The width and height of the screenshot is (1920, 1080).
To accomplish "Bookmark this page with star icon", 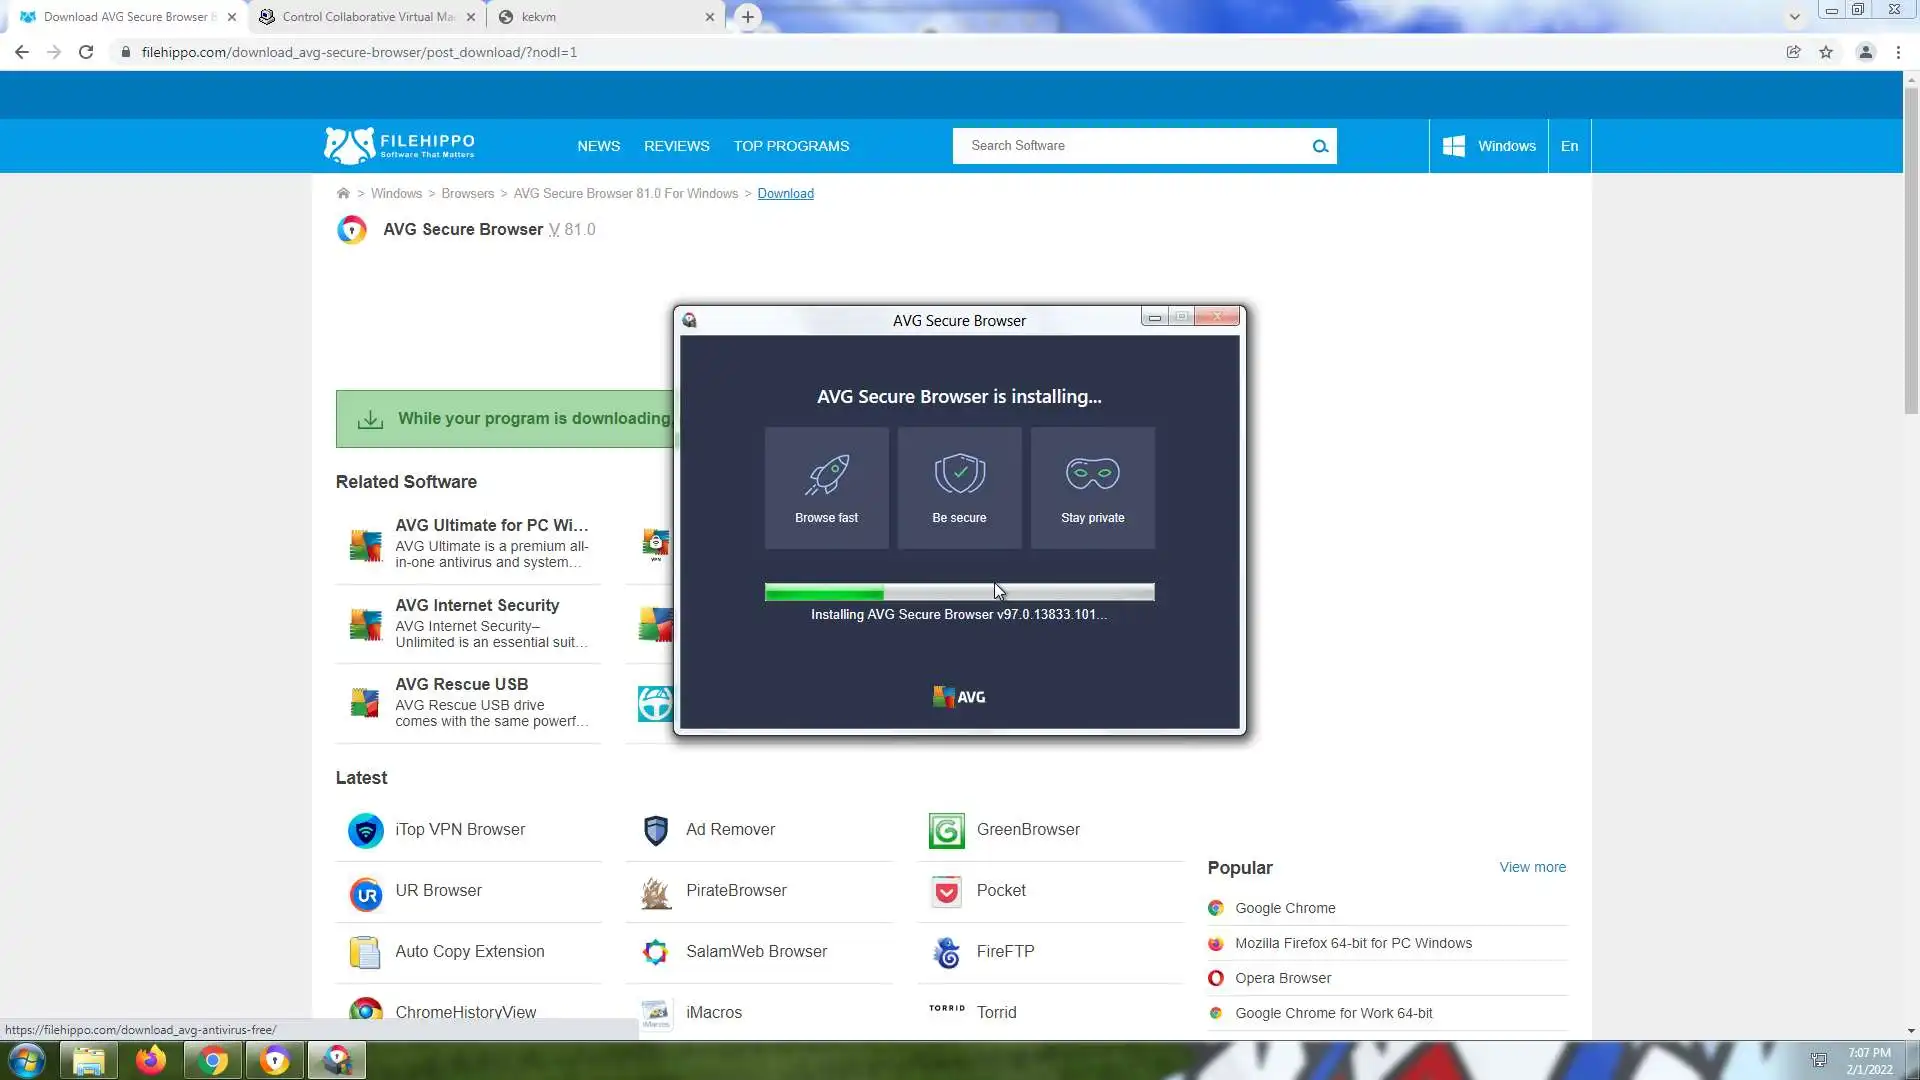I will pyautogui.click(x=1826, y=52).
